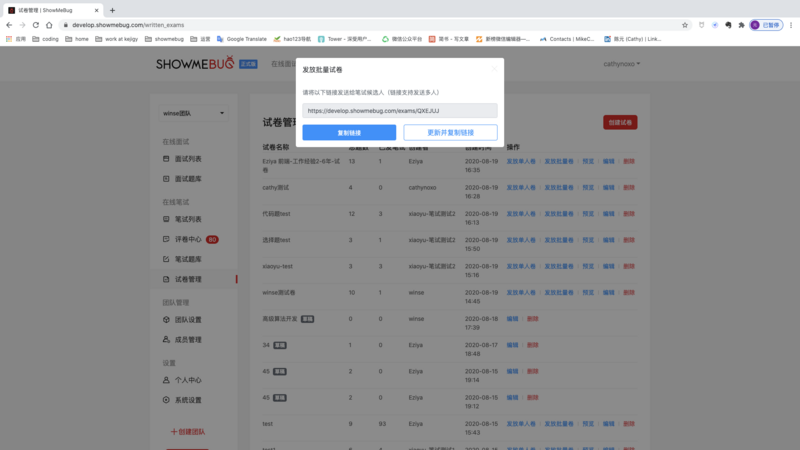
Task: Open 成员管理 in the sidebar
Action: pos(188,340)
